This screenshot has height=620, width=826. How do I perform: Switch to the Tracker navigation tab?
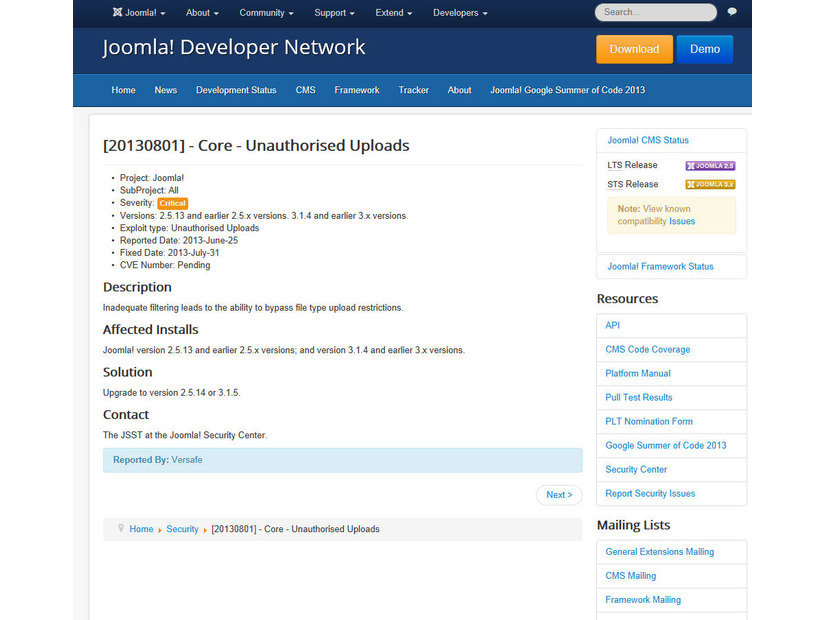click(413, 90)
